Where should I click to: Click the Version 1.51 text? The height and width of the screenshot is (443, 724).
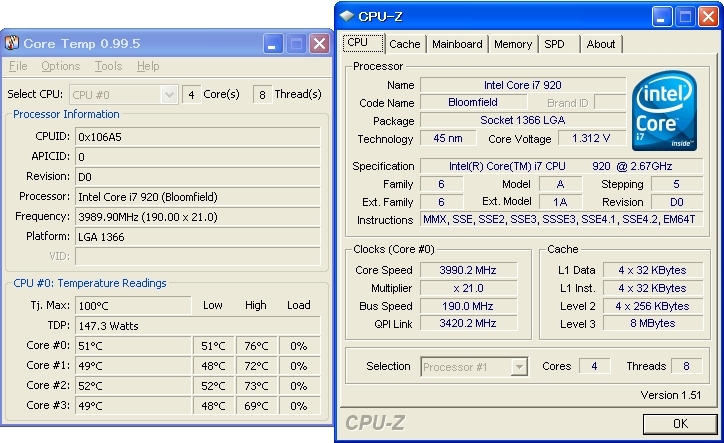[x=671, y=395]
